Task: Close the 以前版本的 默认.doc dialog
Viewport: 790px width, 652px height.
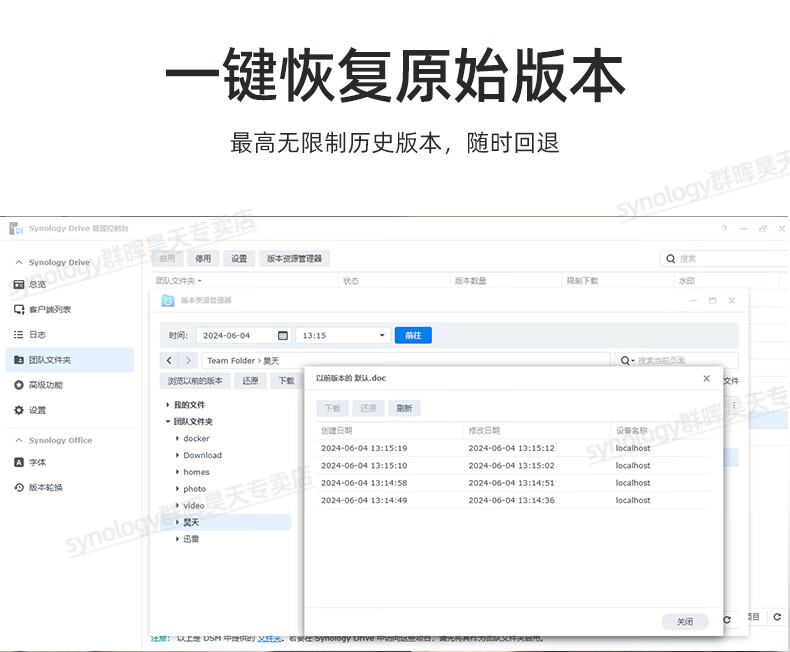Action: 706,378
